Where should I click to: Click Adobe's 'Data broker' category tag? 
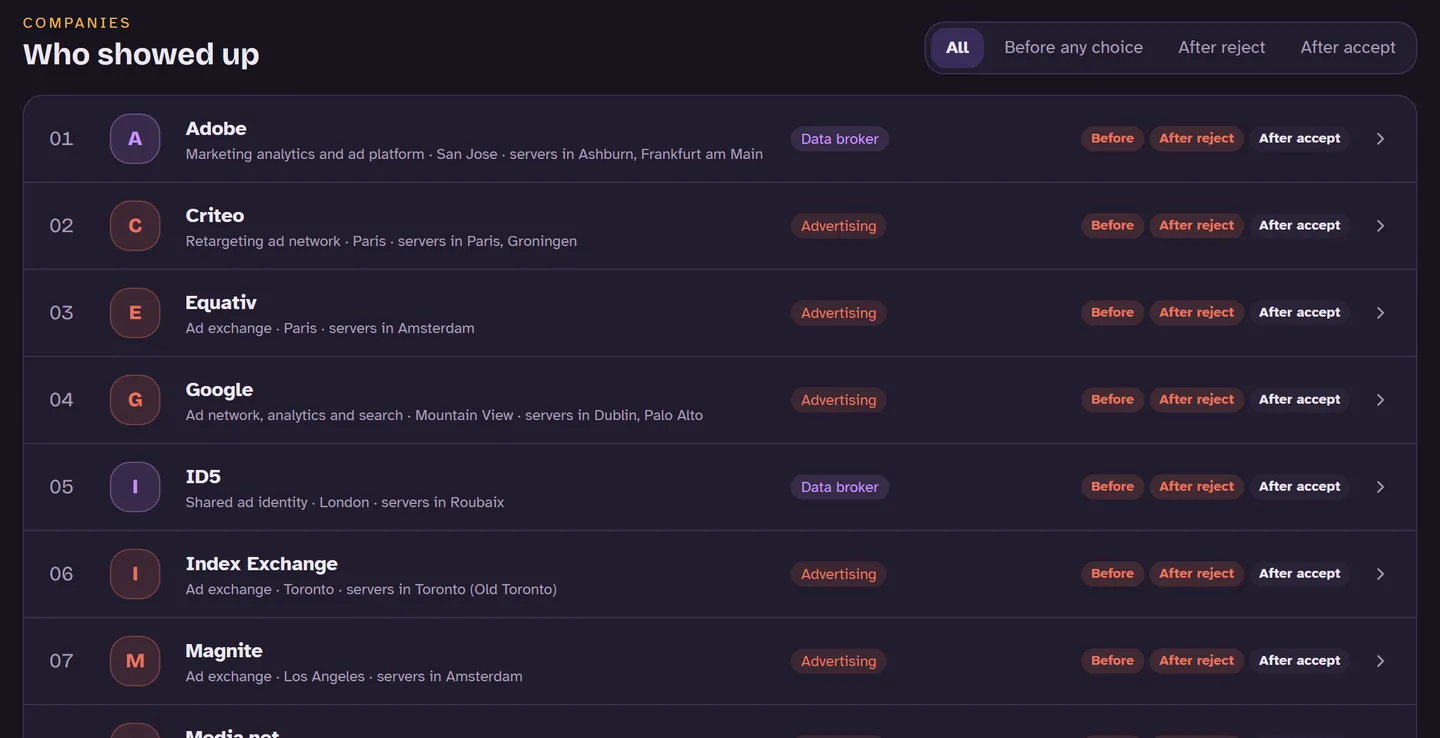[839, 139]
